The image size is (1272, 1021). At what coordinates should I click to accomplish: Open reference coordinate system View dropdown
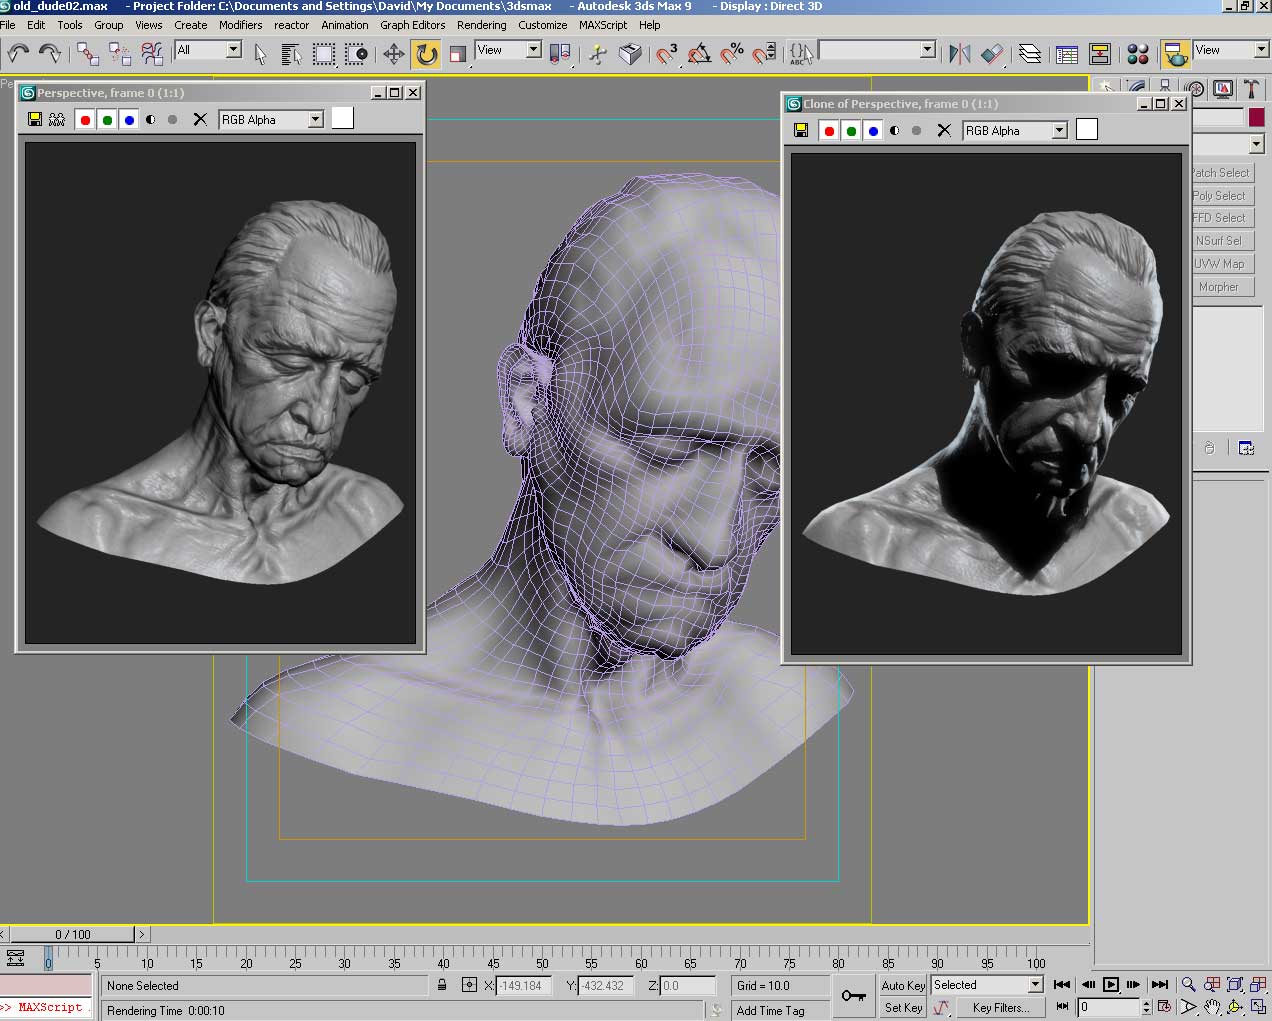coord(508,49)
